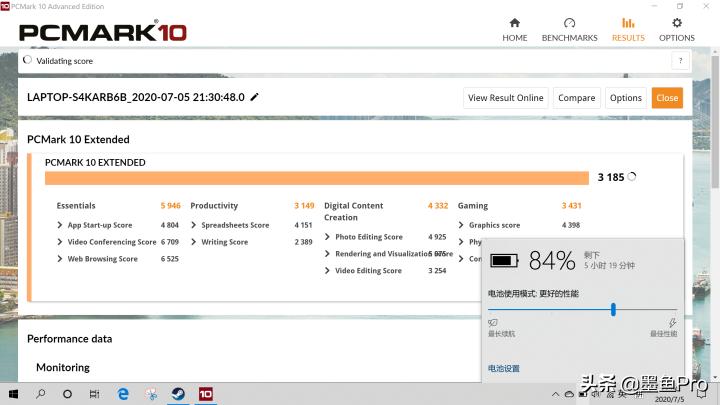The width and height of the screenshot is (720, 405).
Task: Click the Monitoring heading
Action: [x=63, y=367]
